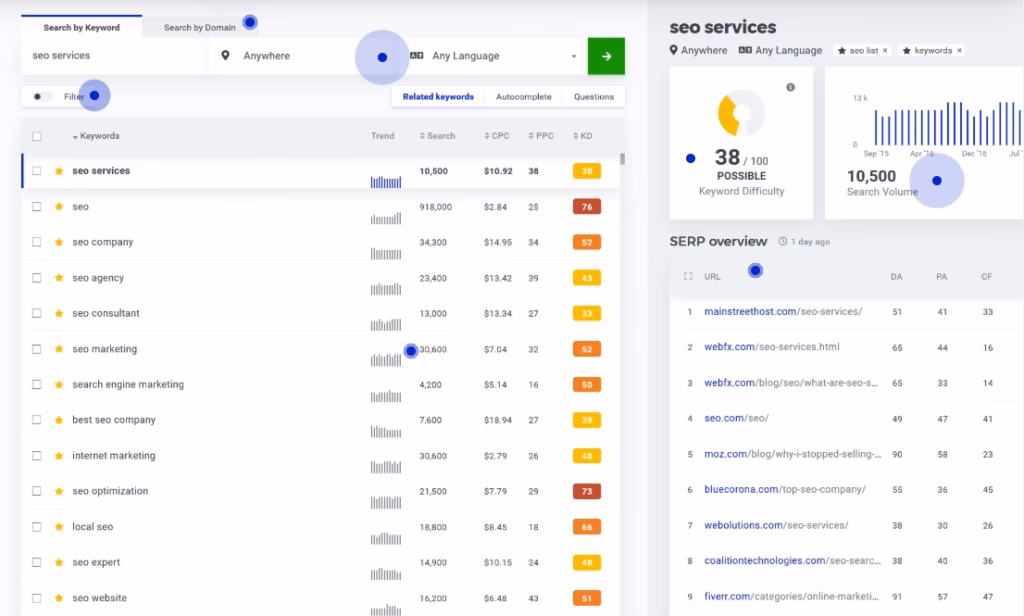Switch to the Search by Domain tab
This screenshot has height=616, width=1024.
(x=200, y=28)
